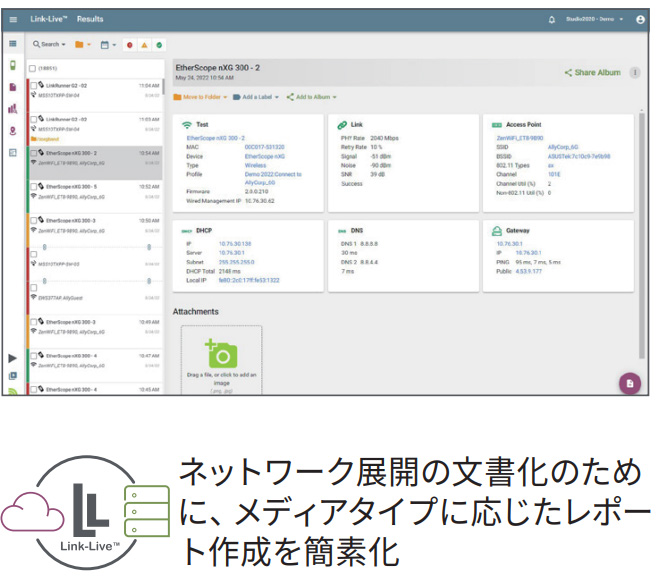Check the EtherScope nXG 300-3 10:49 AM checkbox

[34, 322]
